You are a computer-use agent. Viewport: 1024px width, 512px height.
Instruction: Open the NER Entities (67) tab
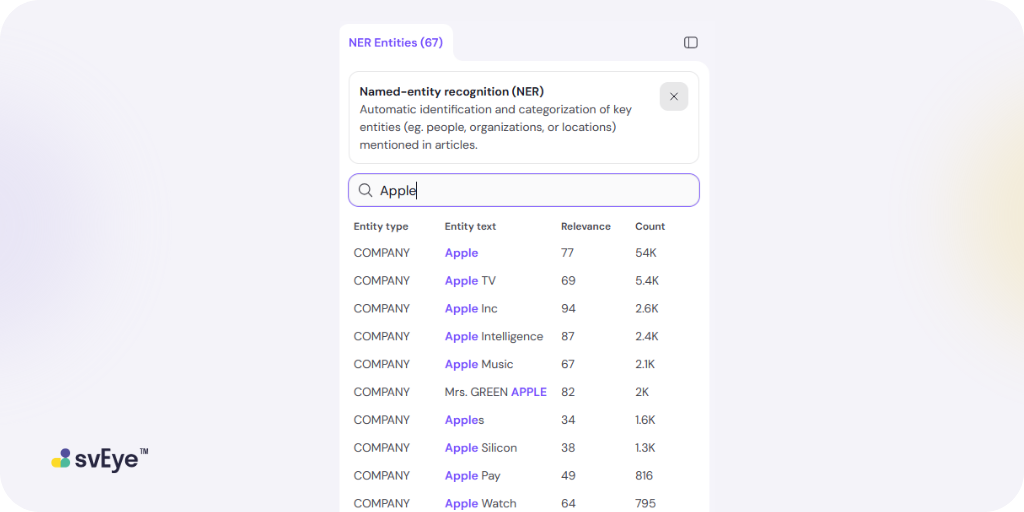click(x=396, y=42)
